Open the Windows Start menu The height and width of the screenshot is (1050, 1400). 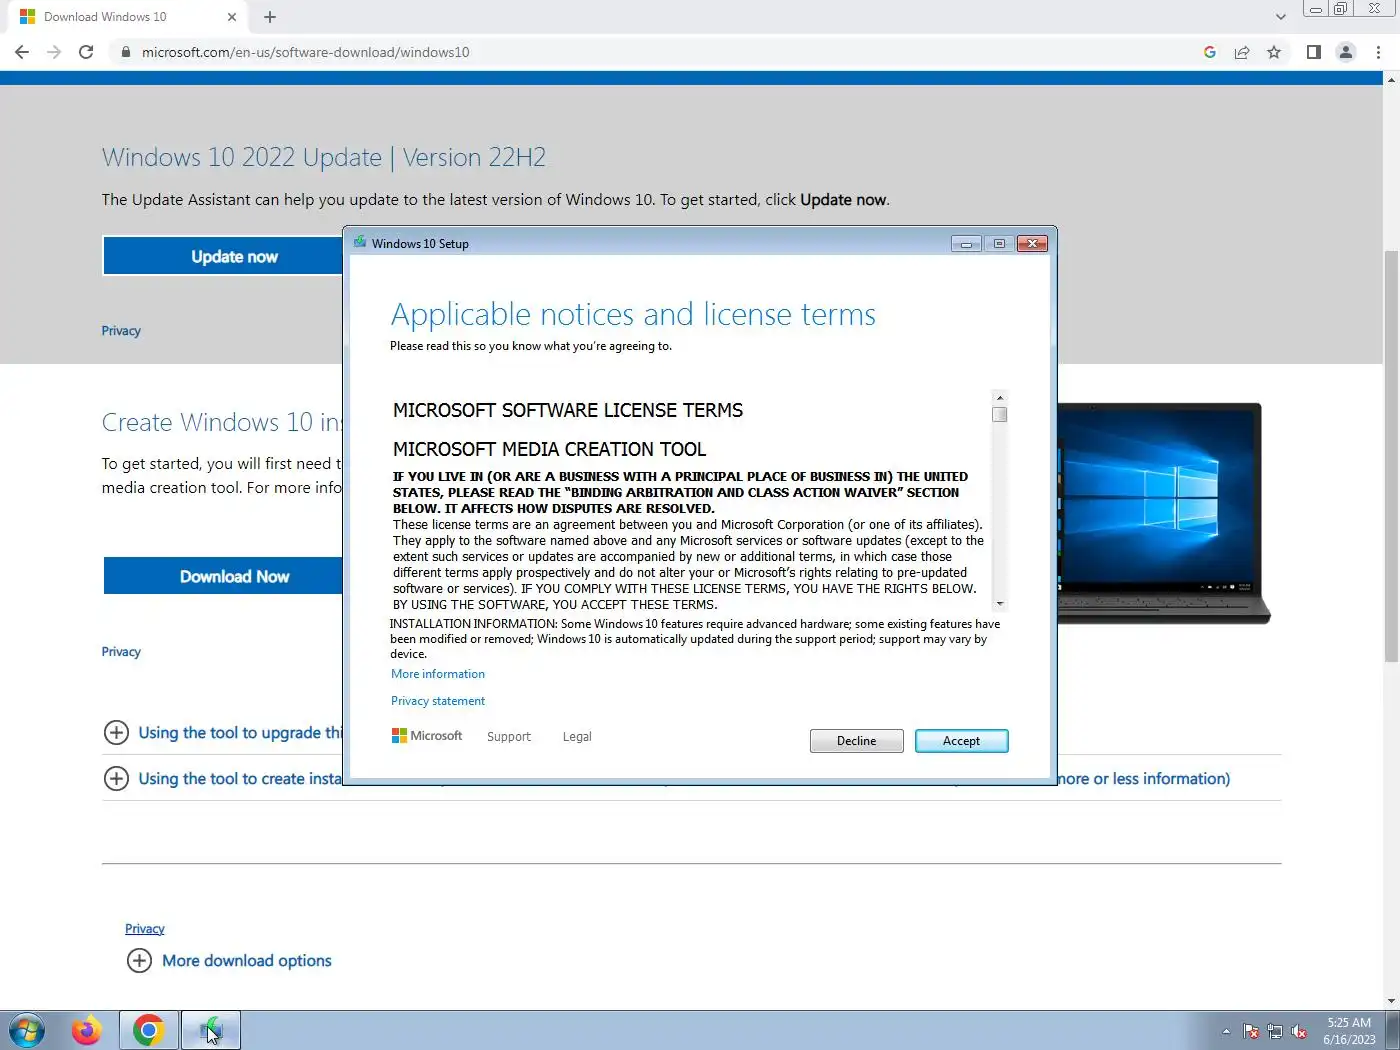pyautogui.click(x=27, y=1030)
